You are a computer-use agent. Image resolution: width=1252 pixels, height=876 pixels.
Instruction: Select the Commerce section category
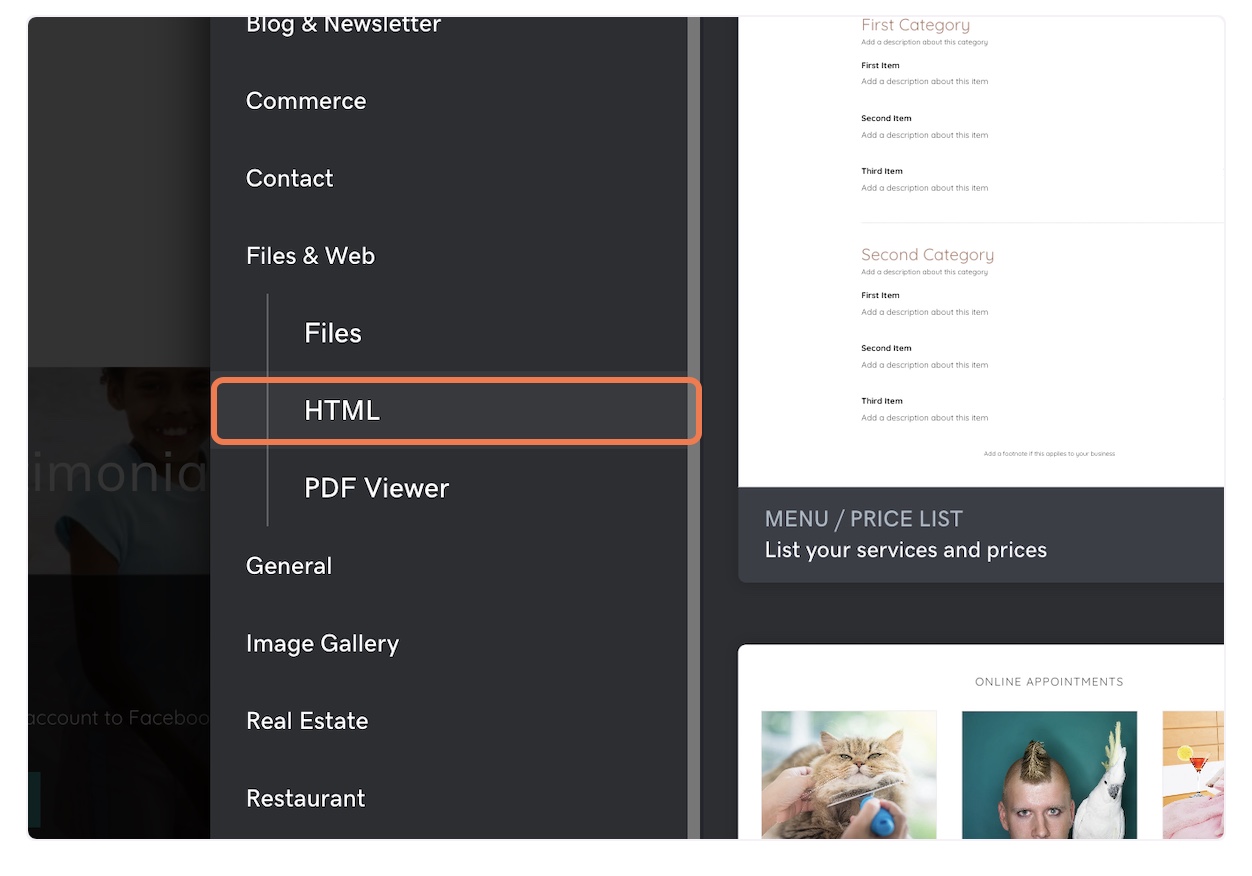click(306, 101)
